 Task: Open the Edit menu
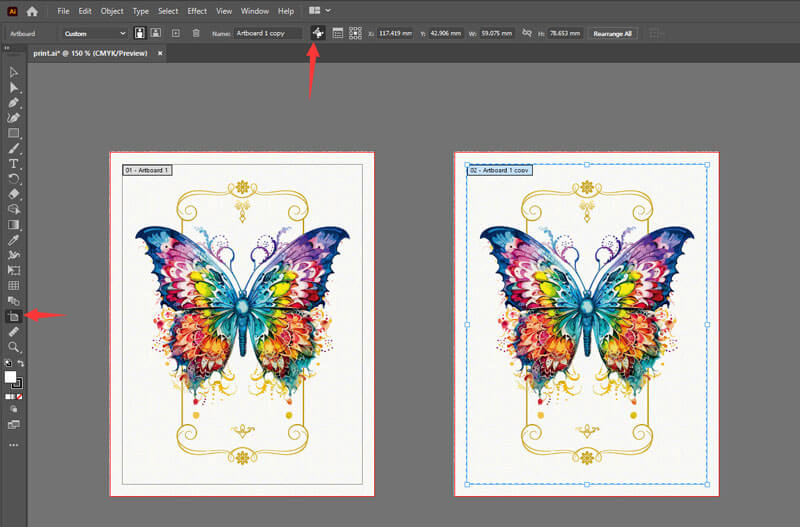[85, 11]
